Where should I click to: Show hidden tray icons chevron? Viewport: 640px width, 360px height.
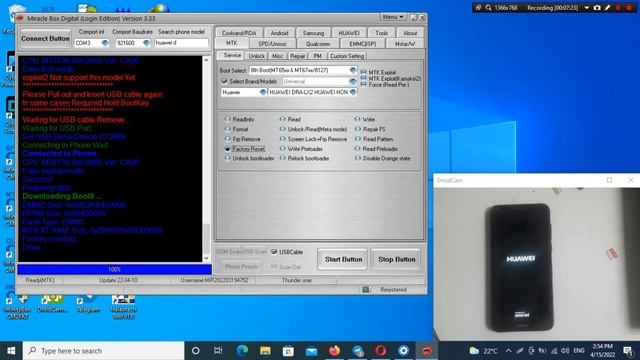pos(508,351)
